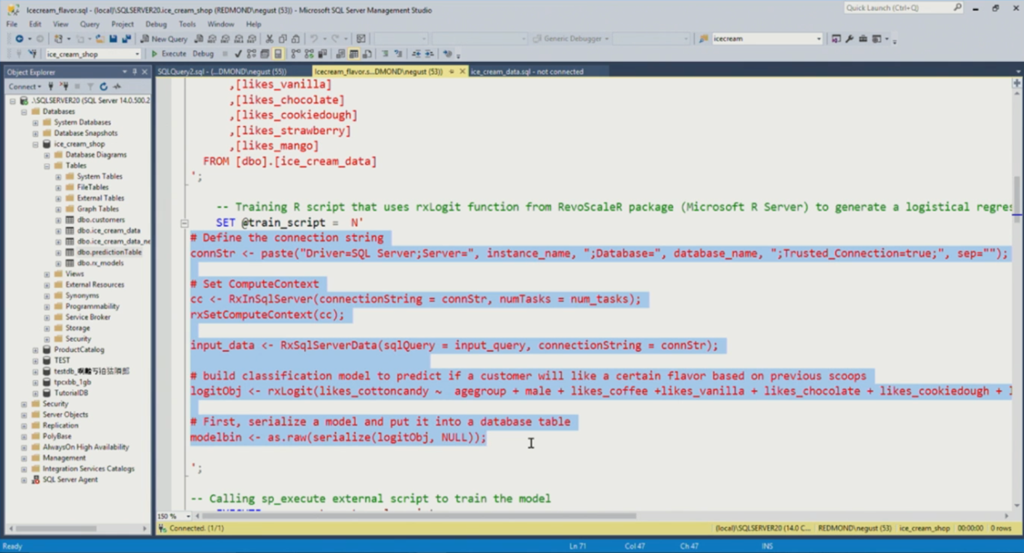Click the Open File folder icon

point(99,39)
